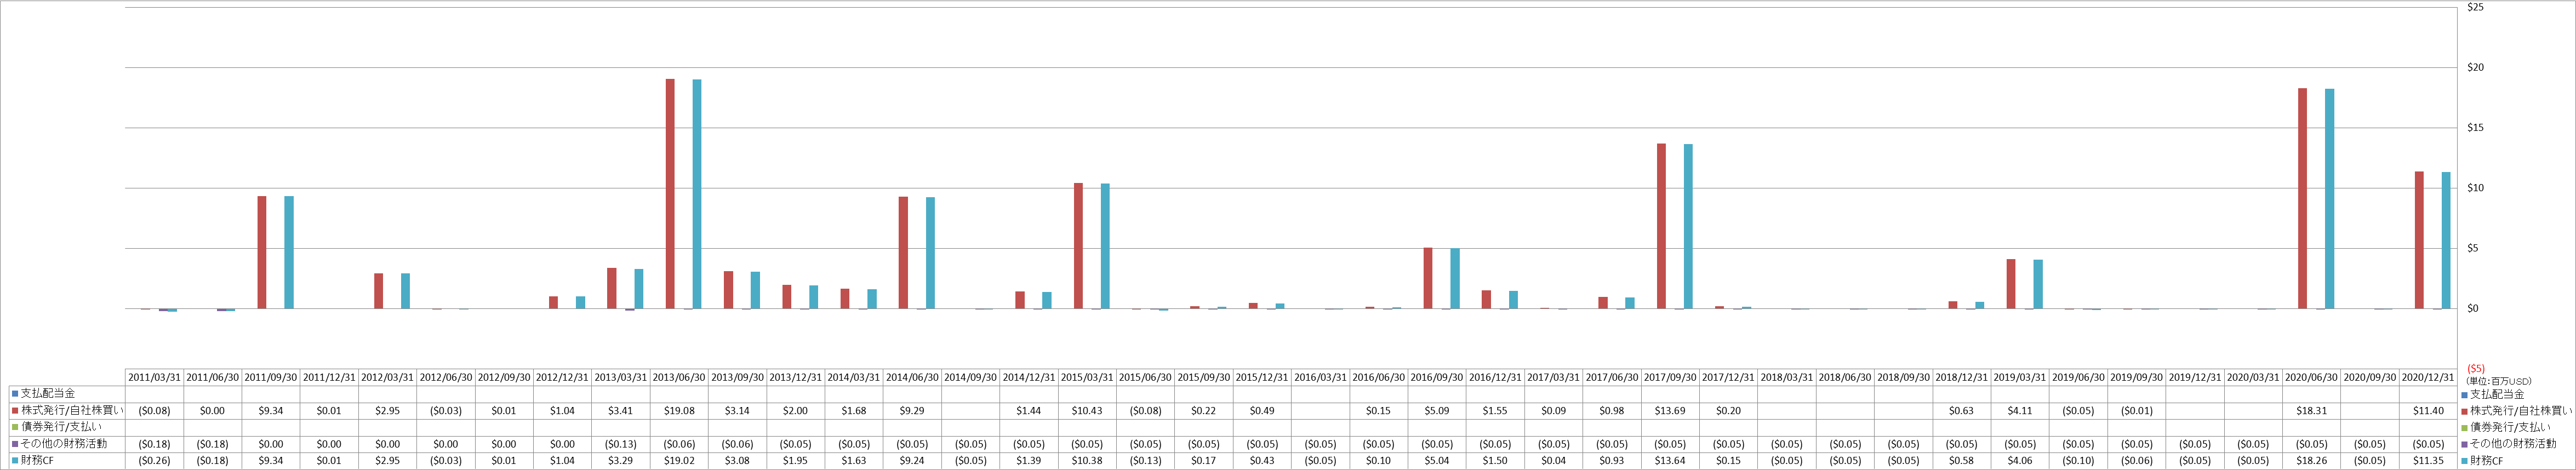Select the teal 財務CF bar for 2015/03/31

(x=1105, y=246)
